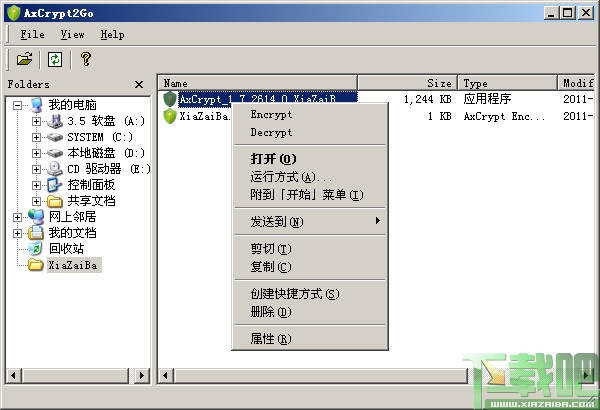Click the SYSTEM (C:) drive icon

[x=55, y=137]
